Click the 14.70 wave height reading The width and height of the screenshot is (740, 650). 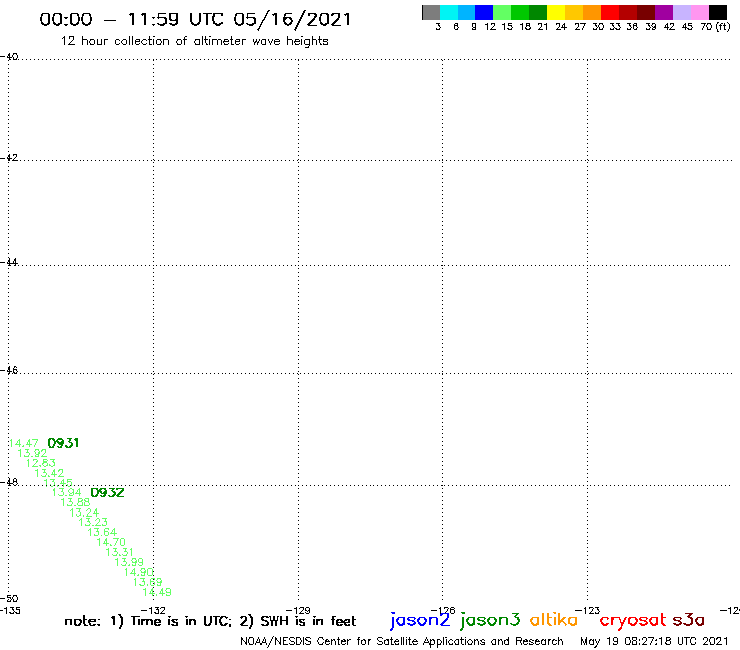pyautogui.click(x=111, y=542)
